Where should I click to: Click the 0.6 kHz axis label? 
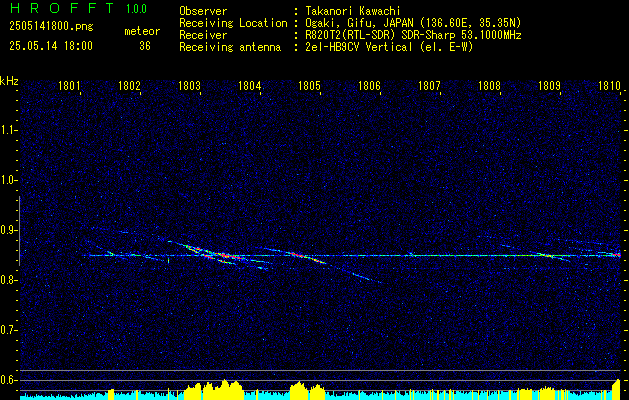[8, 380]
